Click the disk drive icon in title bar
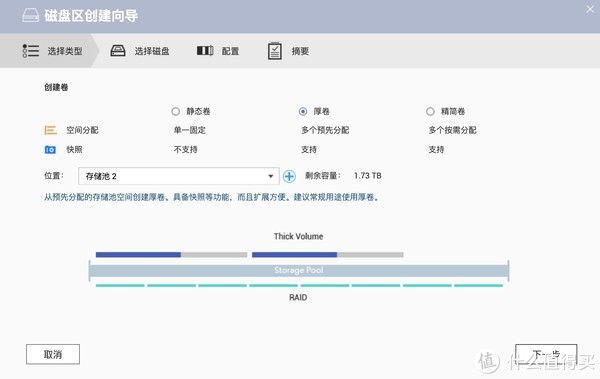The height and width of the screenshot is (379, 600). pos(31,15)
